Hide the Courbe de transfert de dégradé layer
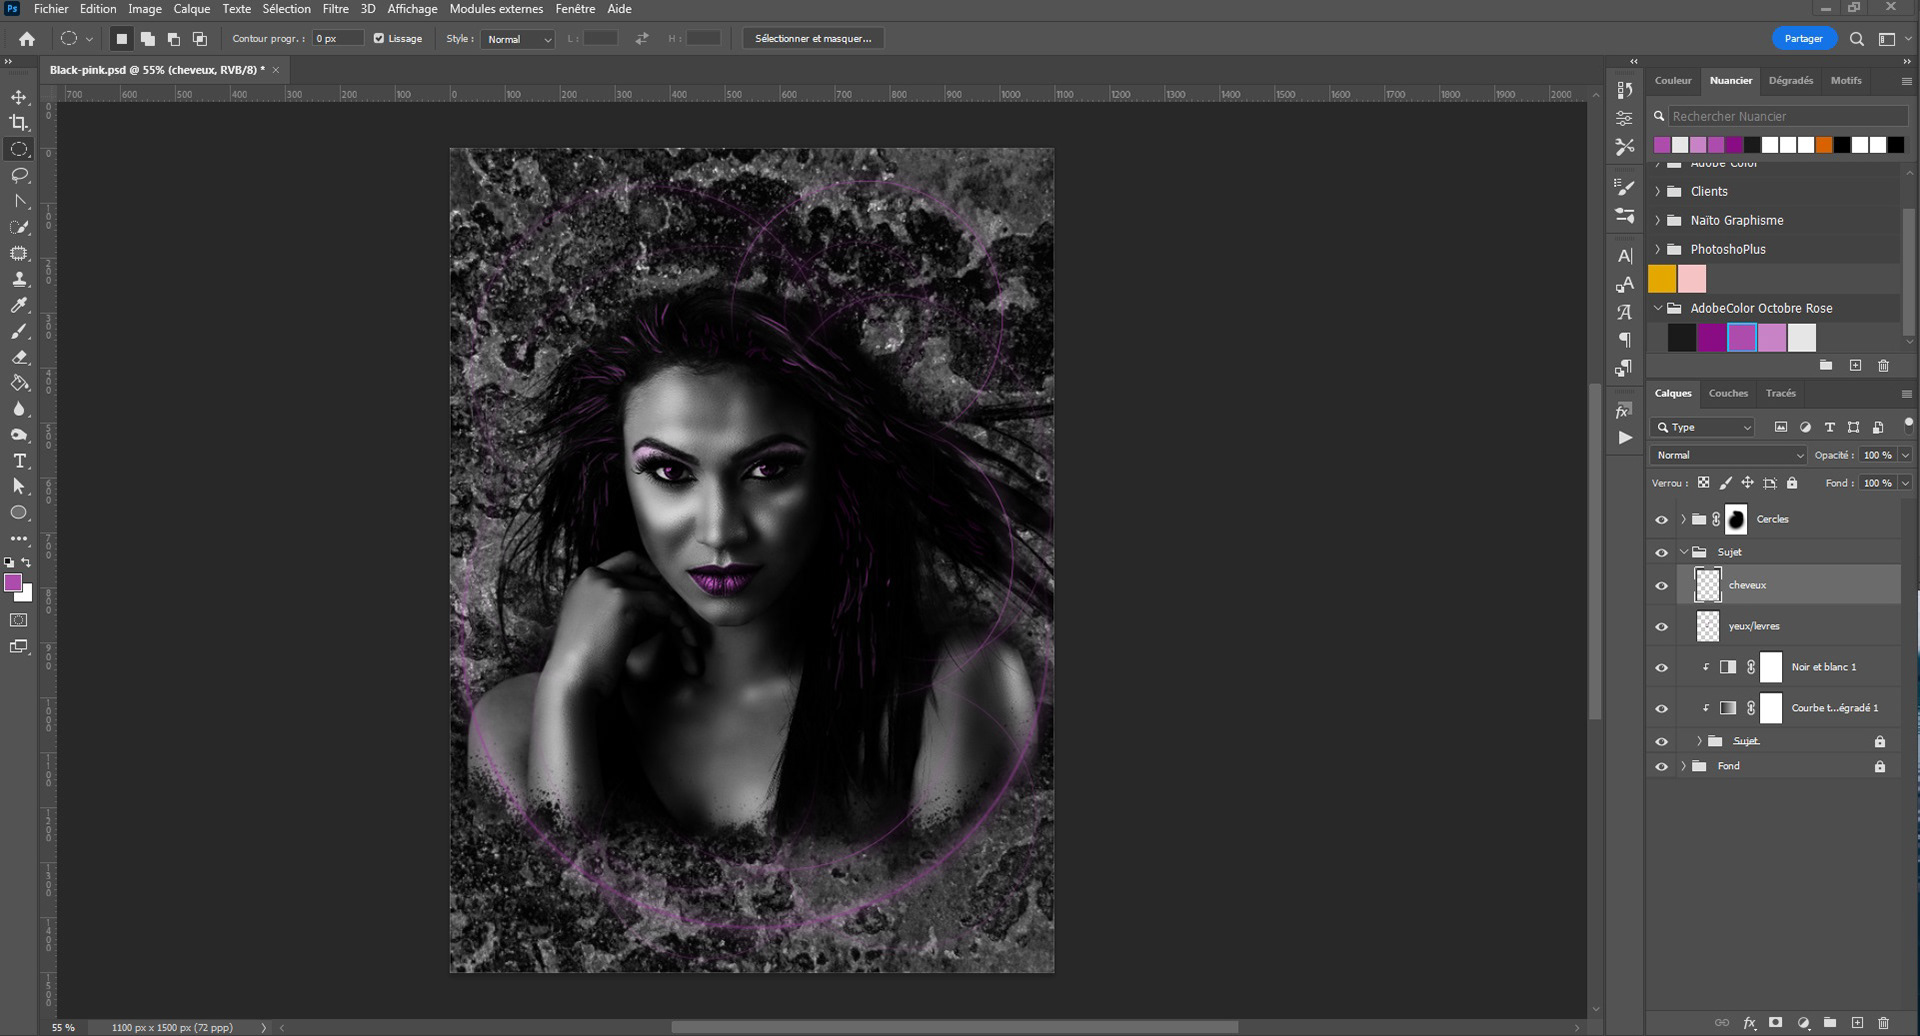The width and height of the screenshot is (1920, 1036). [1661, 709]
